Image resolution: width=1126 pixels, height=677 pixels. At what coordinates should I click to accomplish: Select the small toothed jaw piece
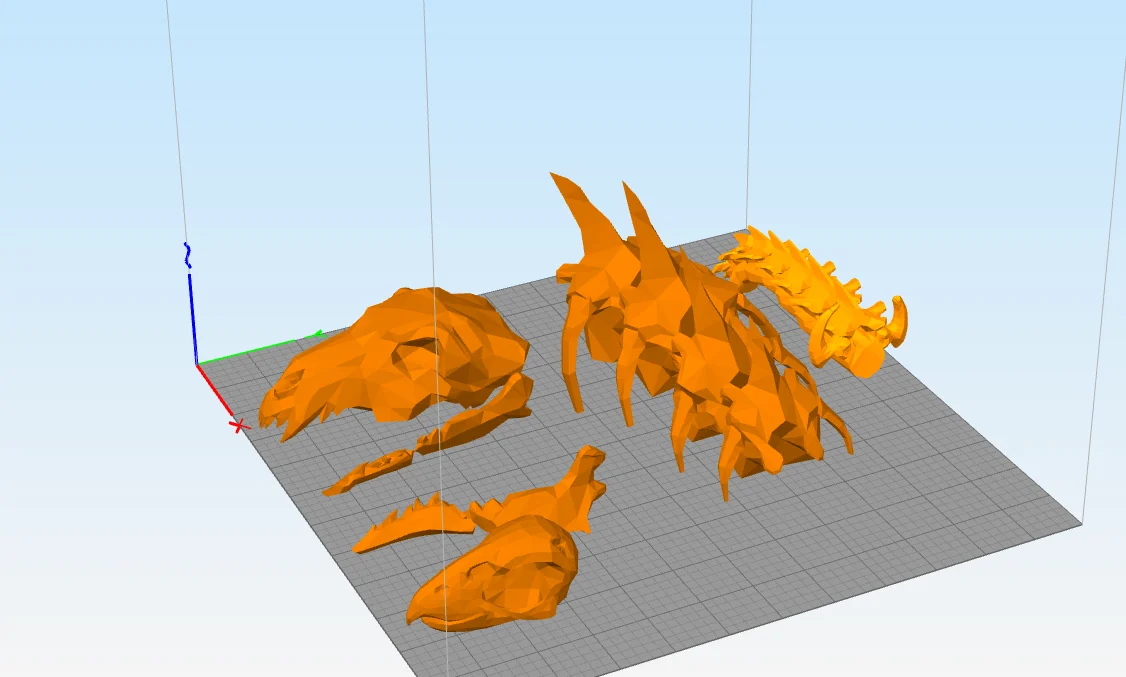(413, 524)
